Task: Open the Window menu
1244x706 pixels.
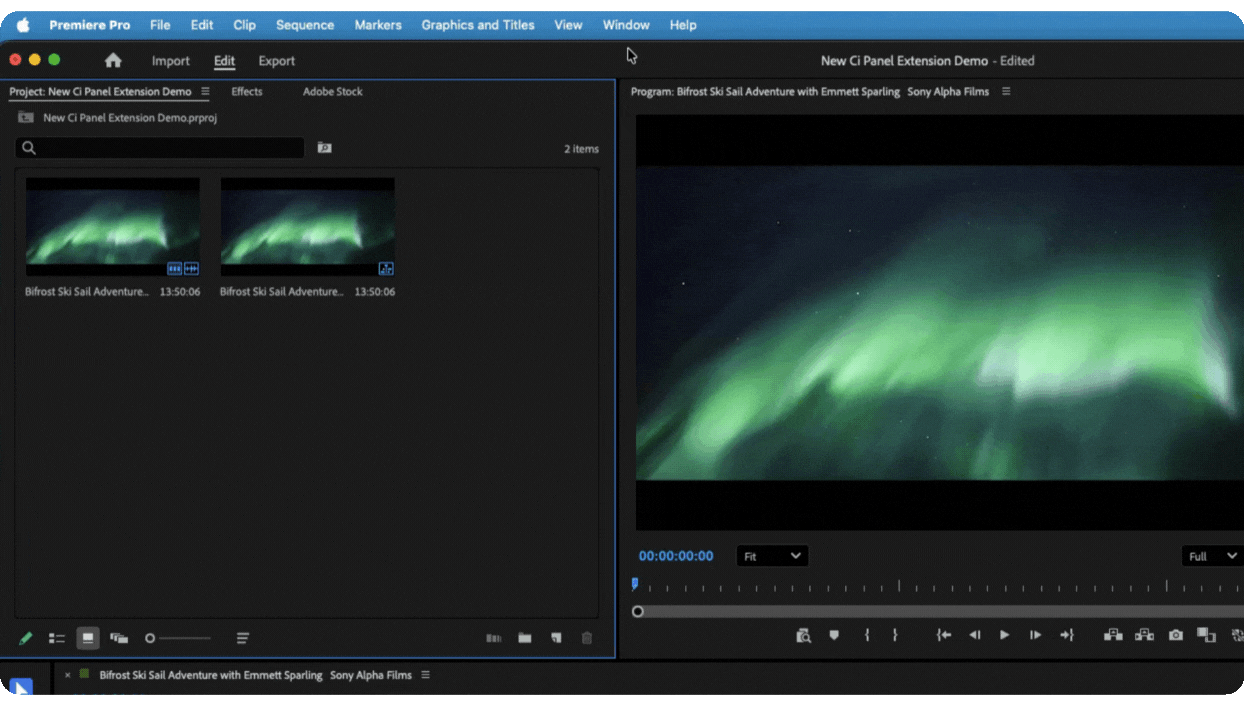Action: [x=626, y=25]
